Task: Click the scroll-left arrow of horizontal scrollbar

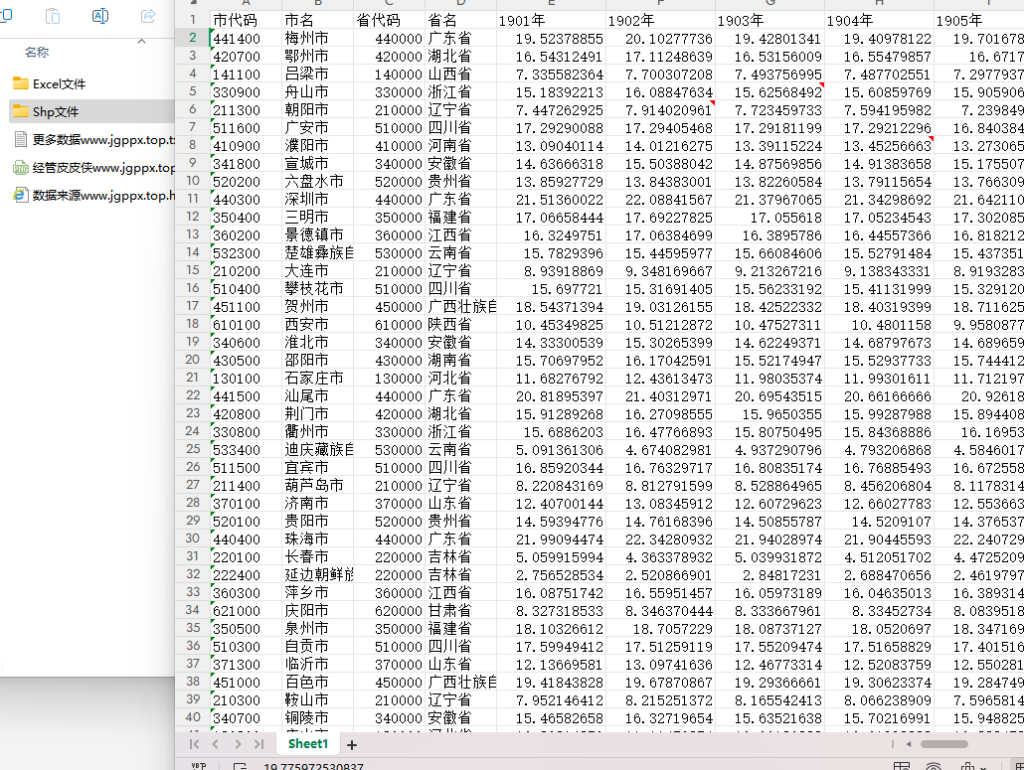Action: coord(908,744)
